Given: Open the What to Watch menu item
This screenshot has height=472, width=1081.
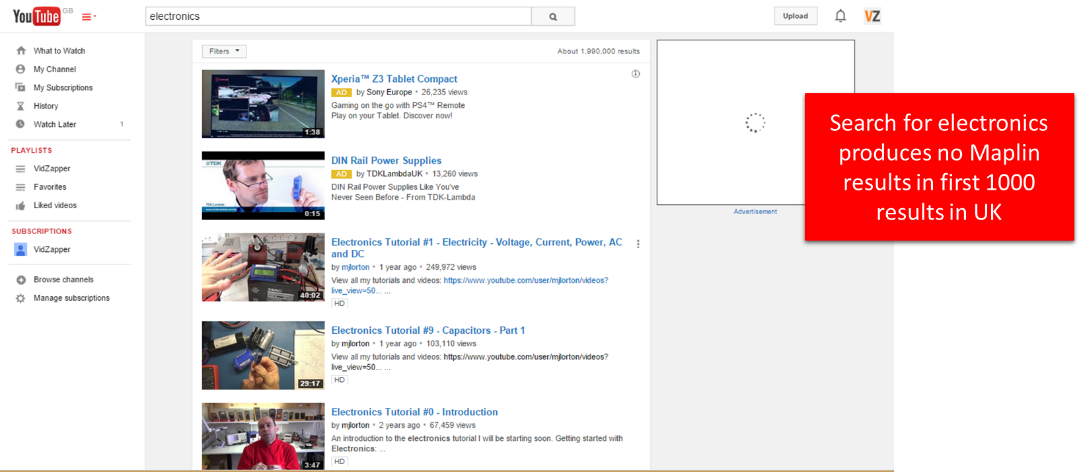Looking at the screenshot, I should 59,51.
